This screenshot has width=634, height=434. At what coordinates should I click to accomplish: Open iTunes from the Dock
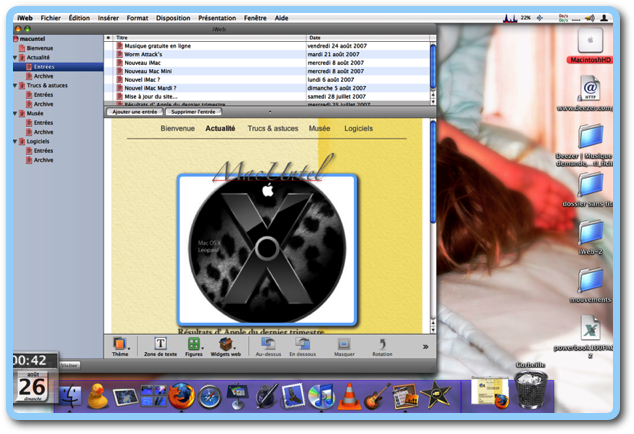pyautogui.click(x=321, y=396)
